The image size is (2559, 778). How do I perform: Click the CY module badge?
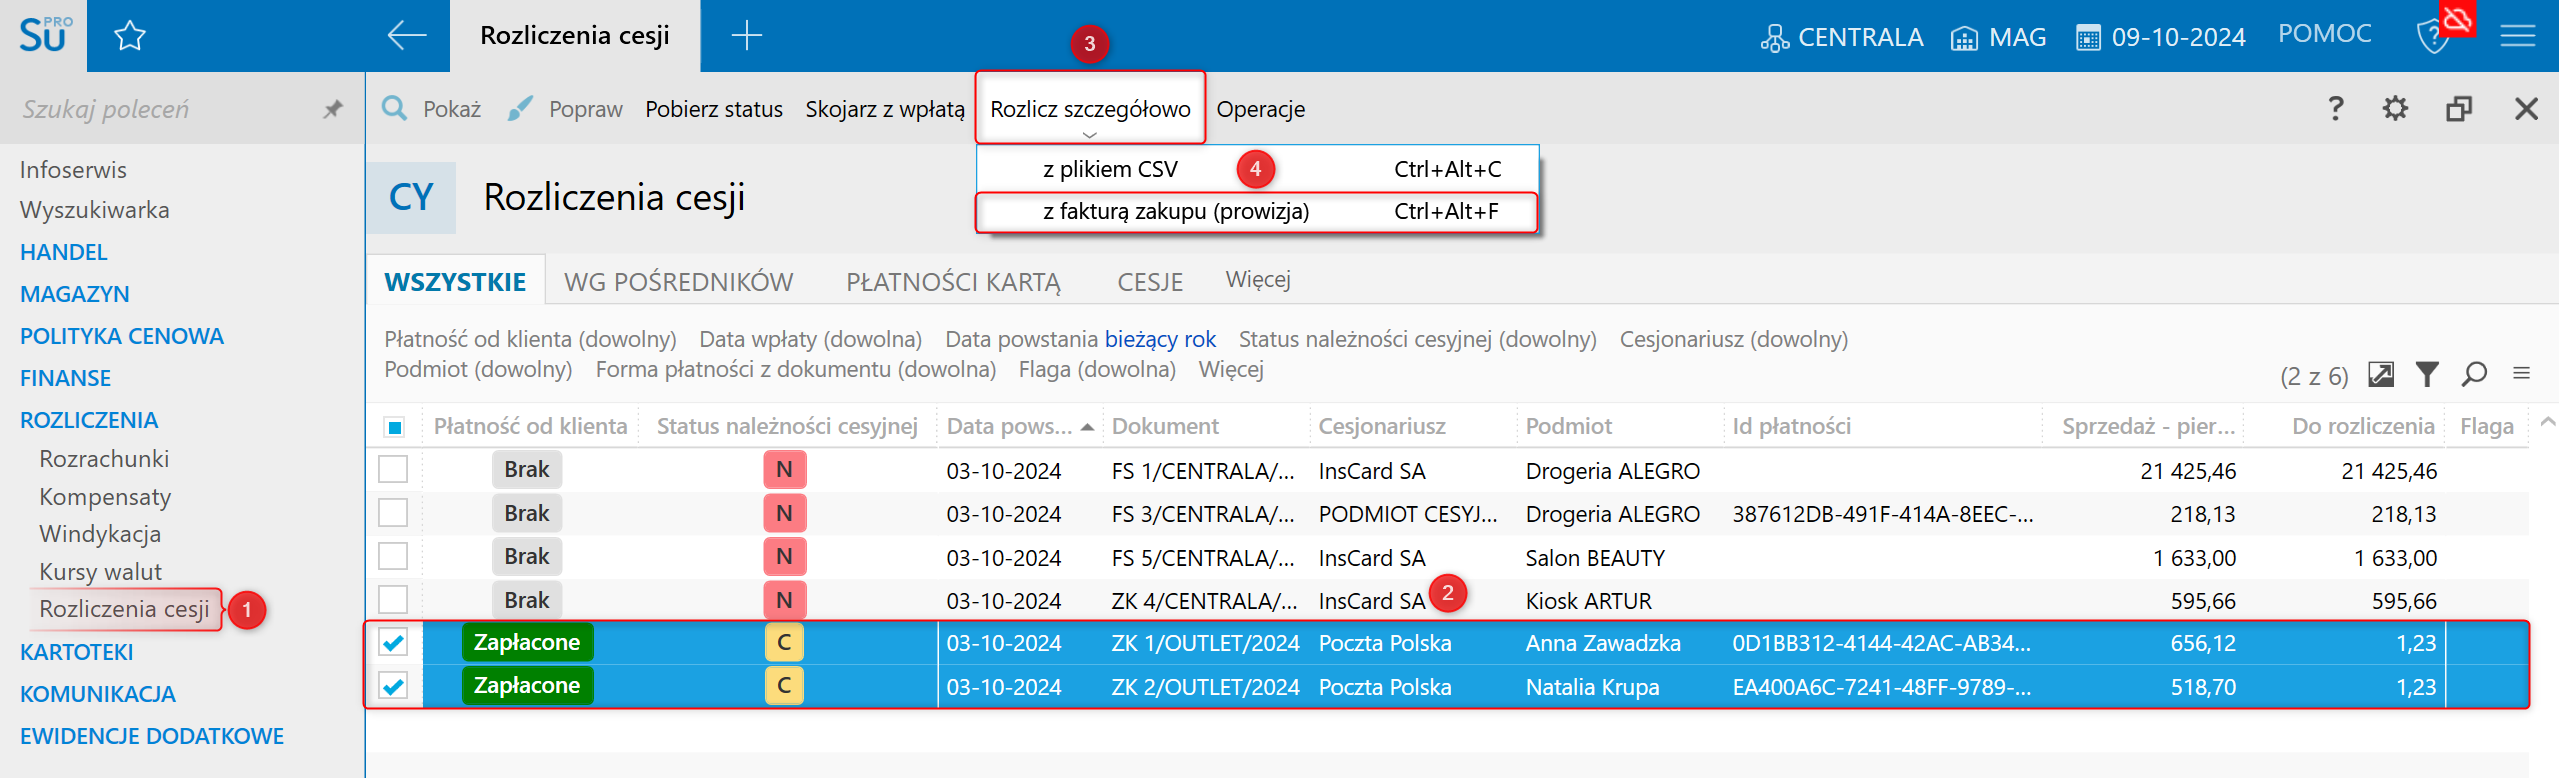tap(411, 197)
